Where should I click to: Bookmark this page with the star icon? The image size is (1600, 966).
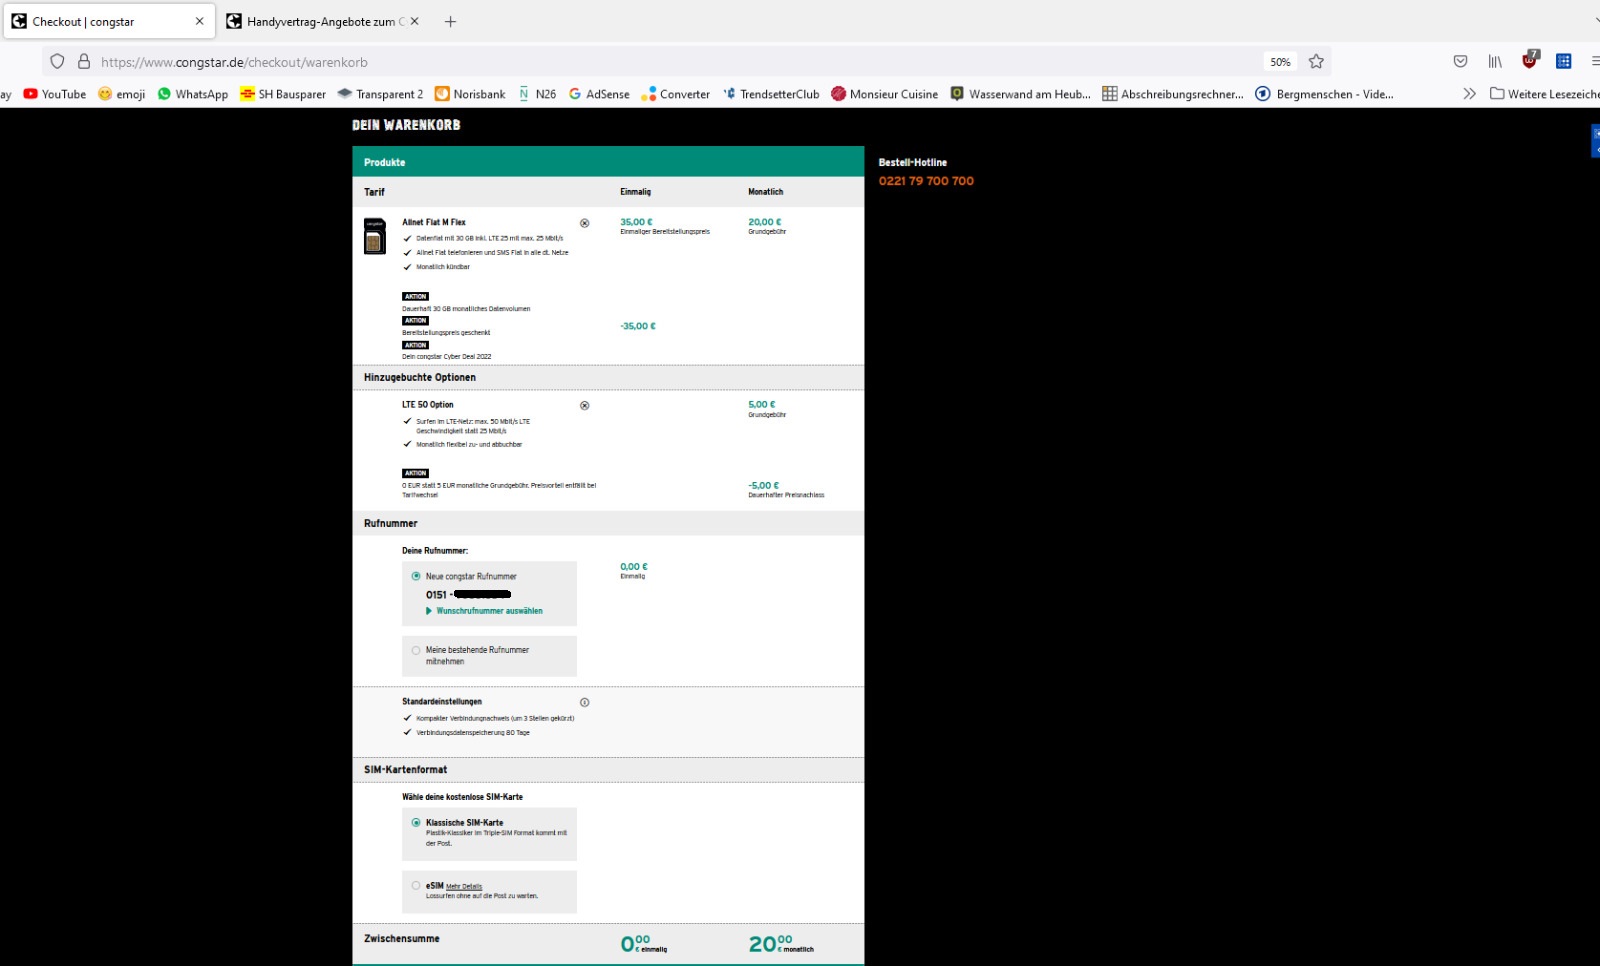pos(1316,62)
